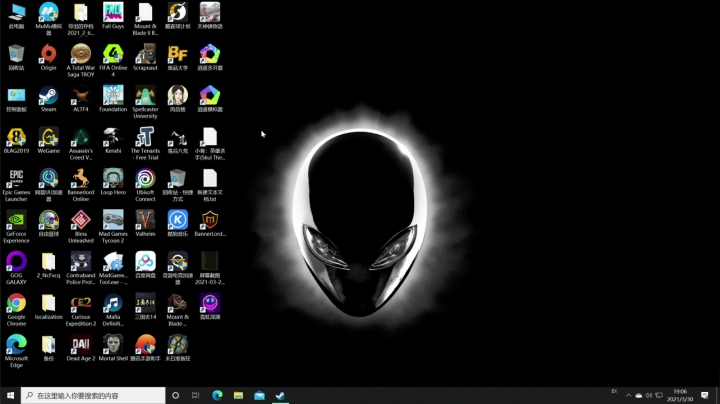Open the Origin desktop shortcut
Viewport: 720px width, 404px height.
point(48,58)
